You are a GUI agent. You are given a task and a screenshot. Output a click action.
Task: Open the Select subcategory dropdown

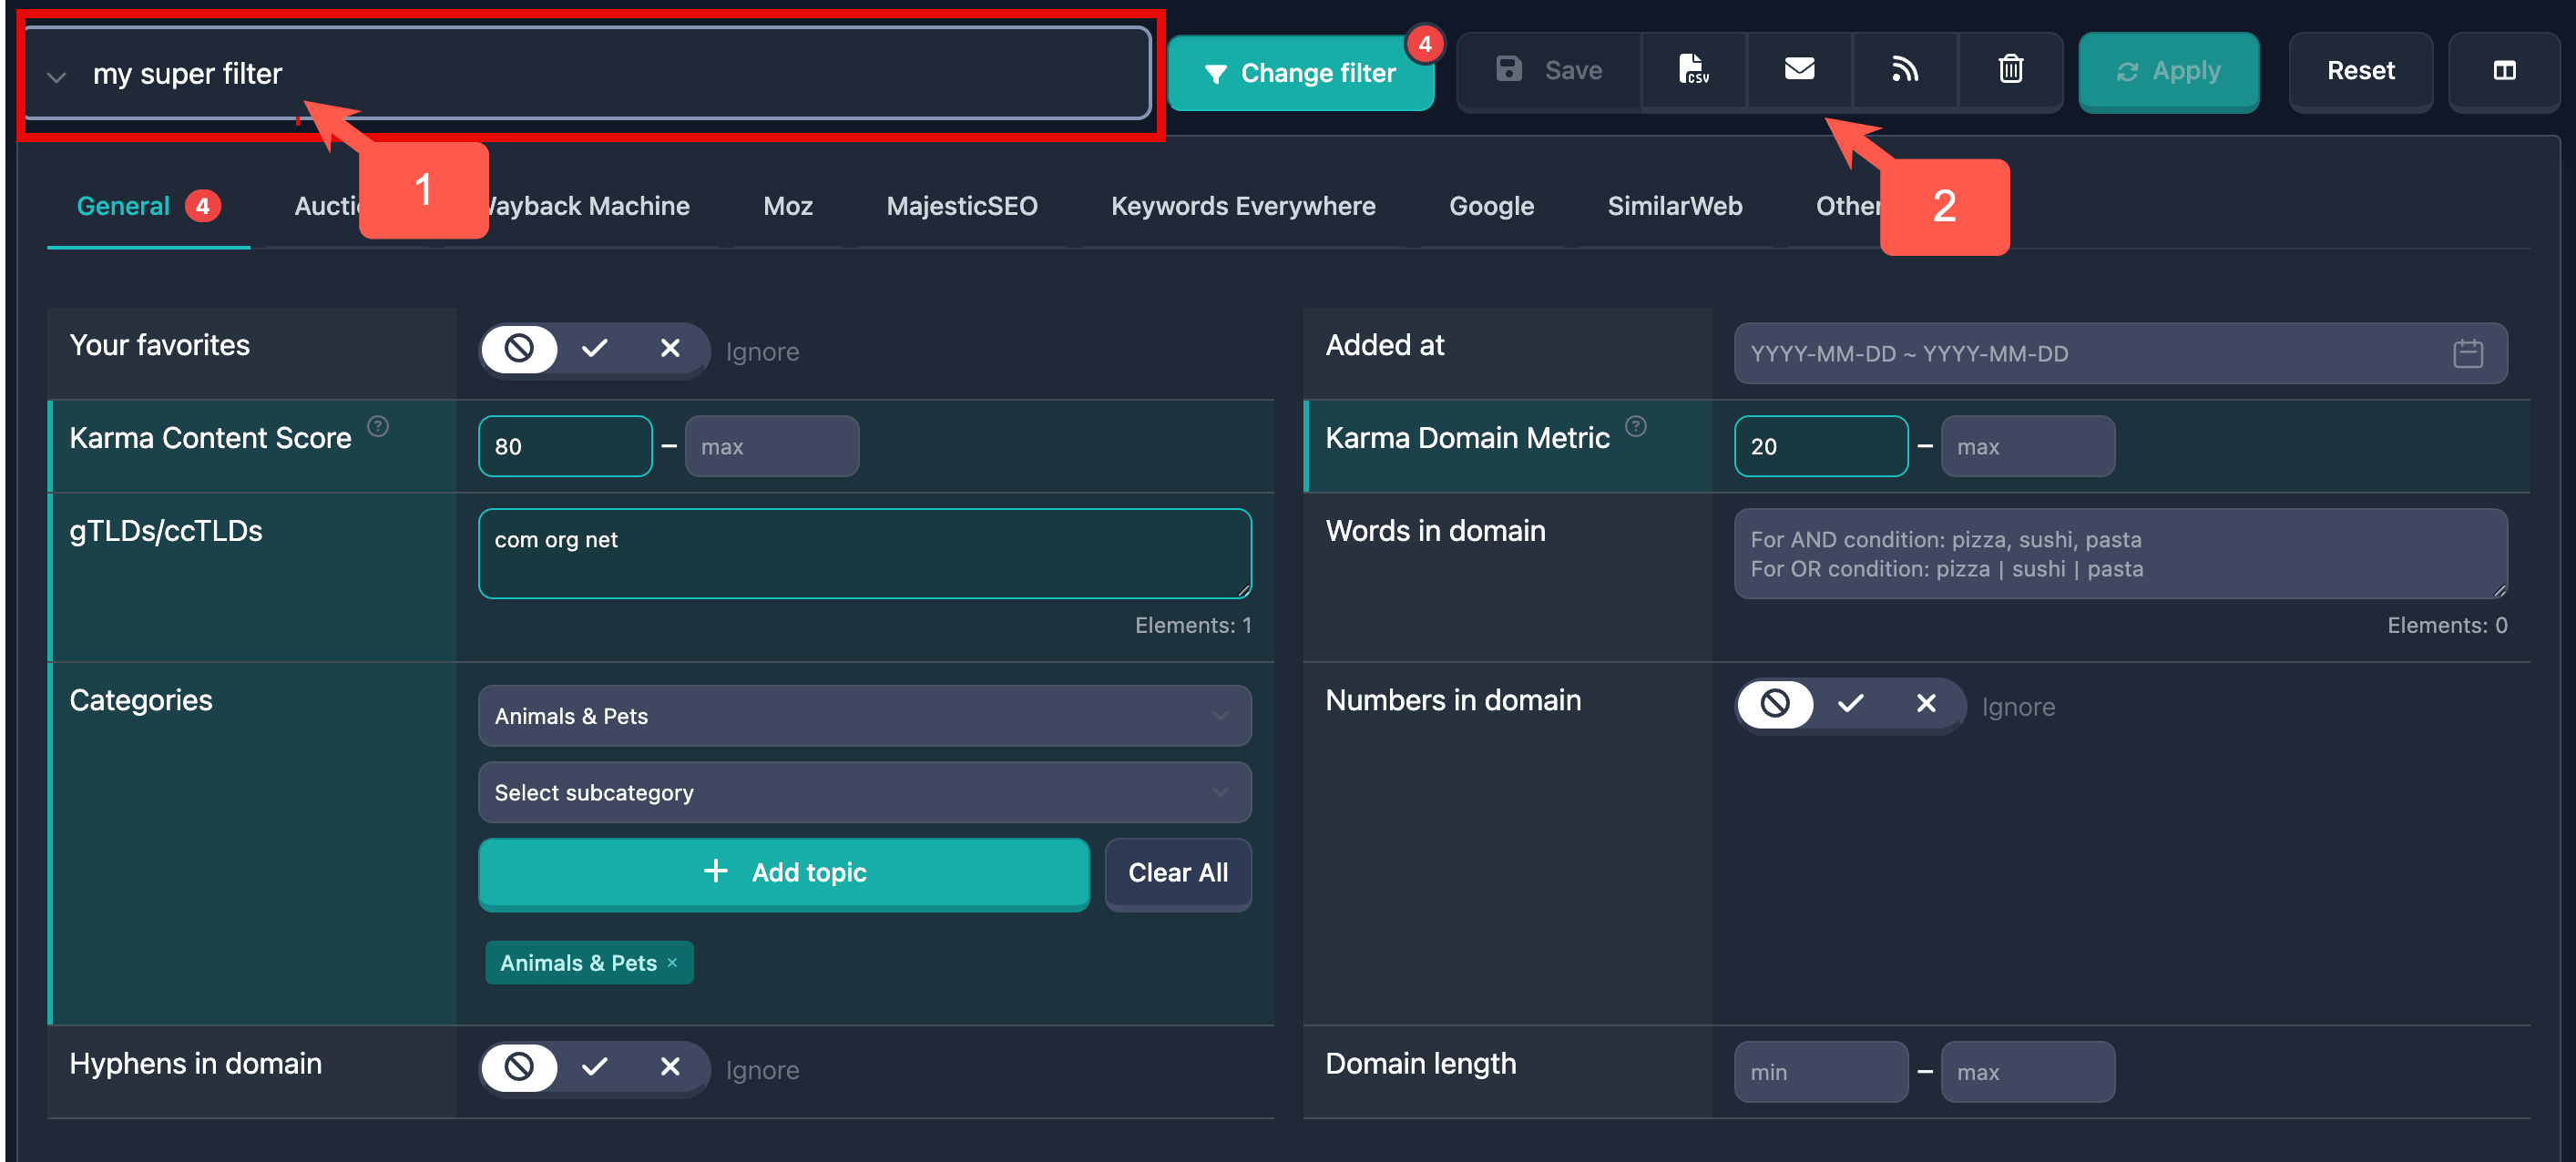pyautogui.click(x=864, y=792)
